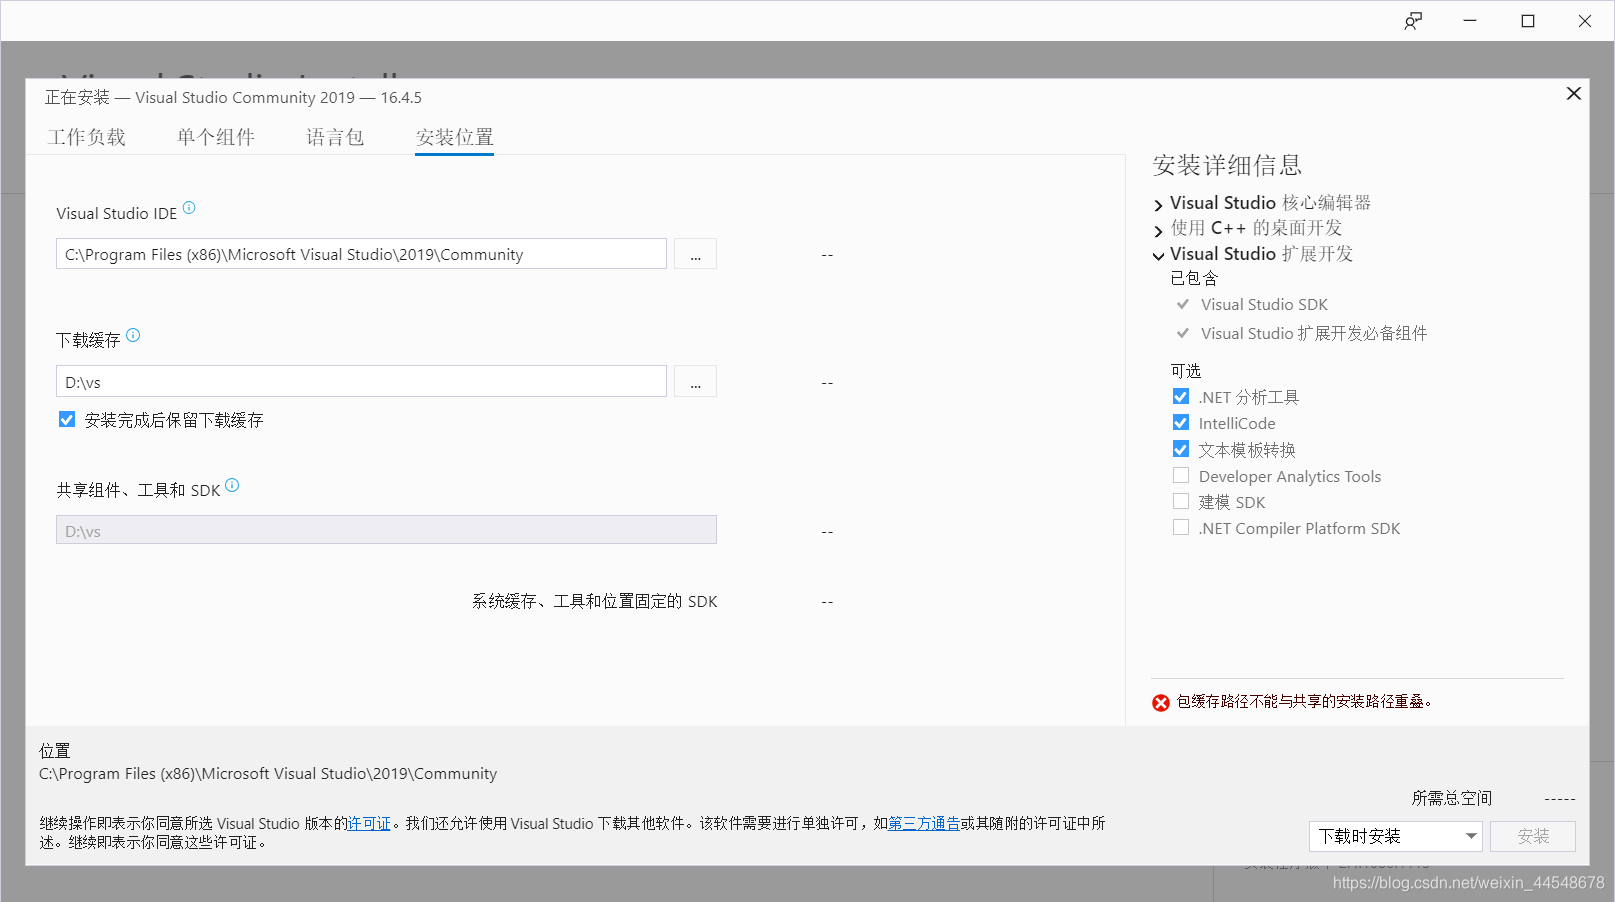Collapse Visual Studio 扩展开发 node
The height and width of the screenshot is (902, 1615).
pos(1159,256)
